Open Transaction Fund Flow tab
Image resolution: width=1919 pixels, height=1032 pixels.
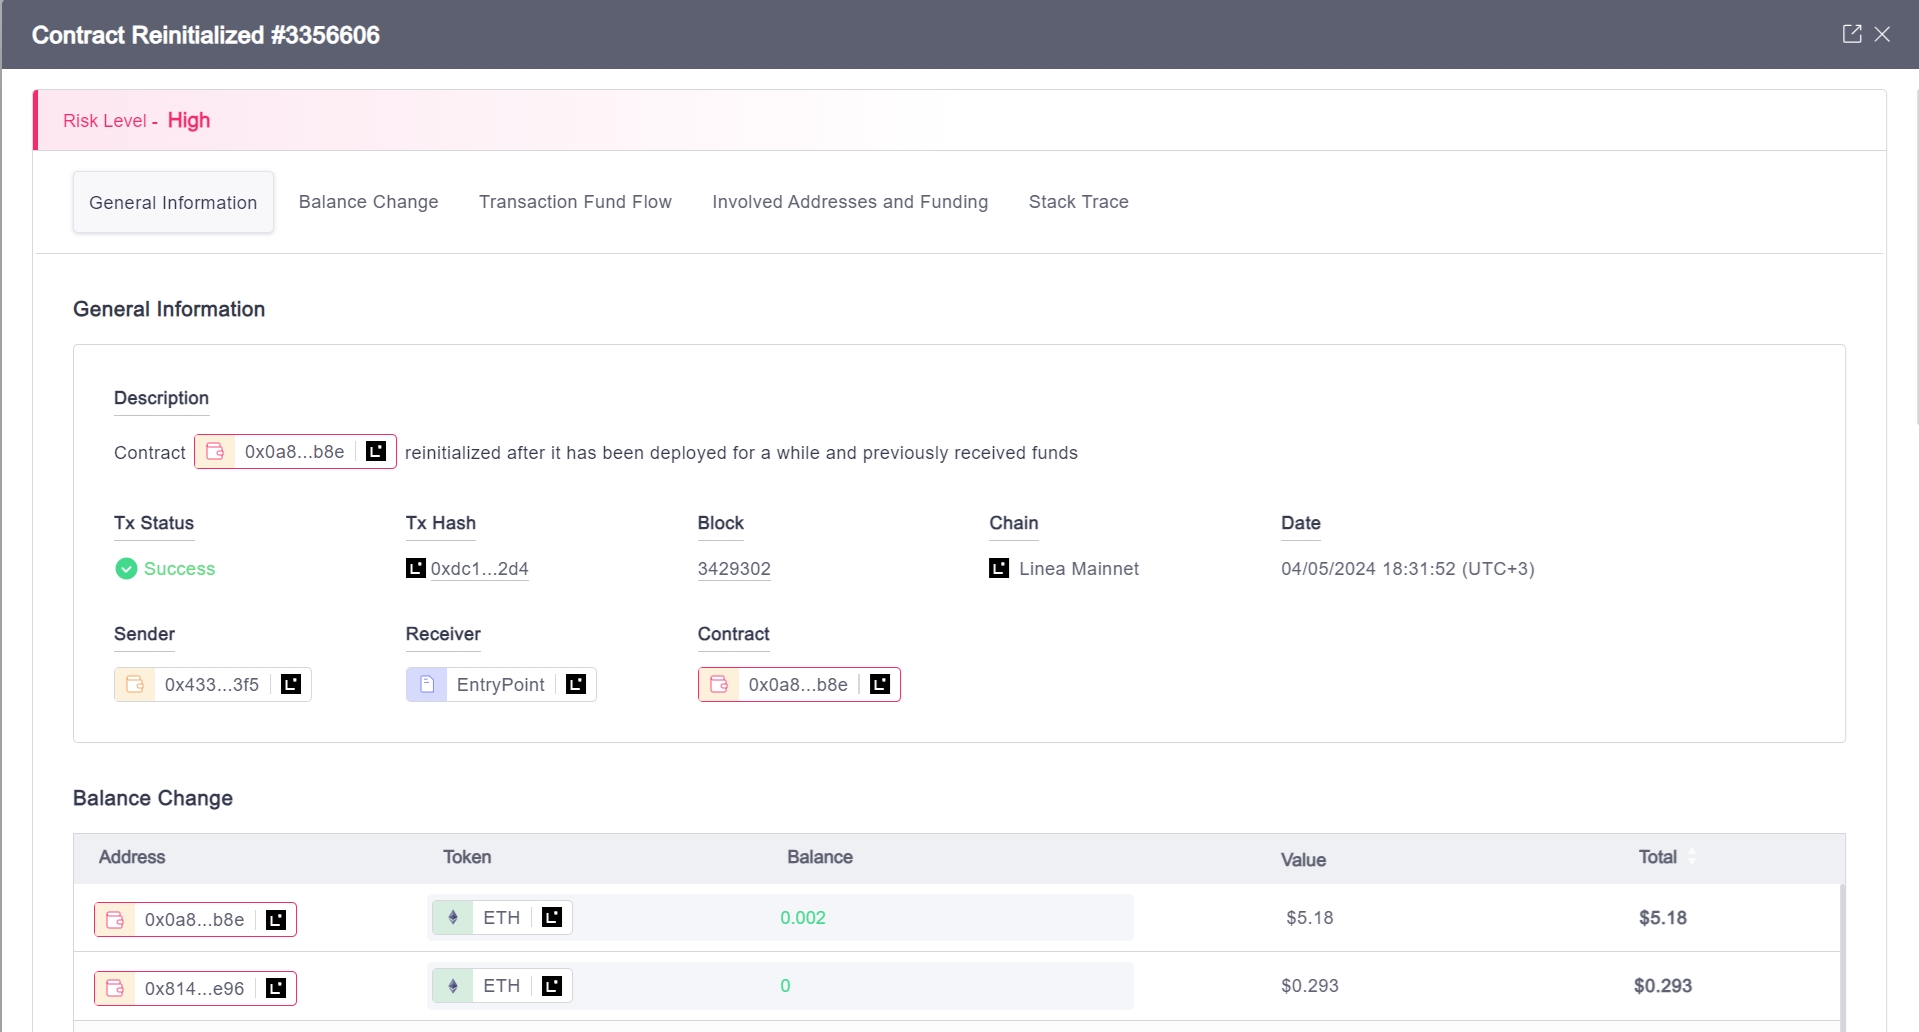point(575,202)
